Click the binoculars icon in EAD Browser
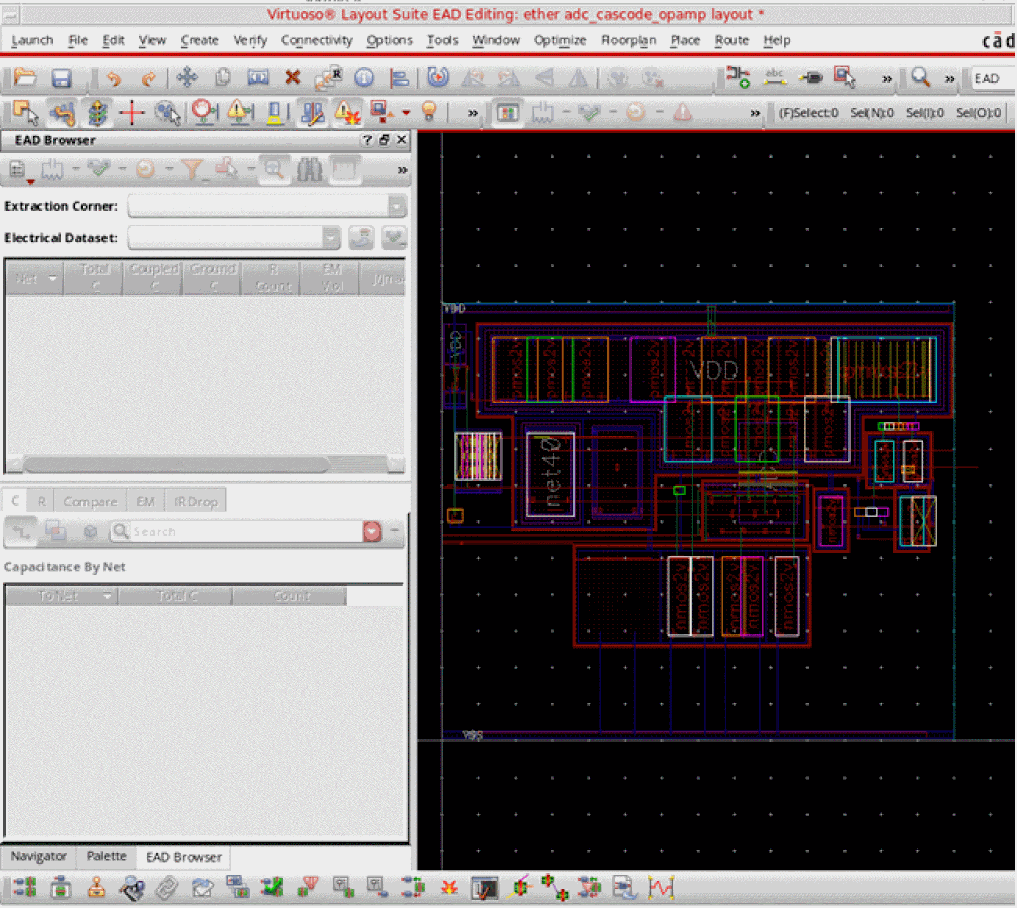 click(x=309, y=170)
